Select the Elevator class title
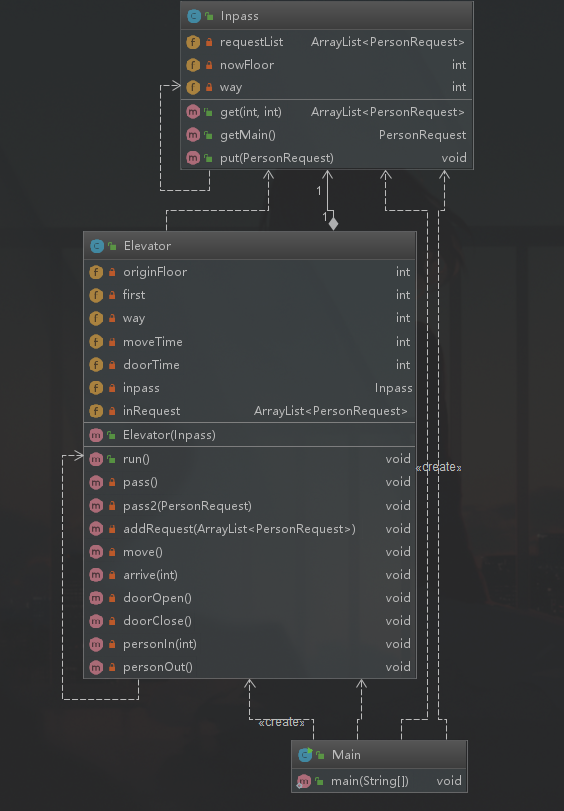 point(147,246)
